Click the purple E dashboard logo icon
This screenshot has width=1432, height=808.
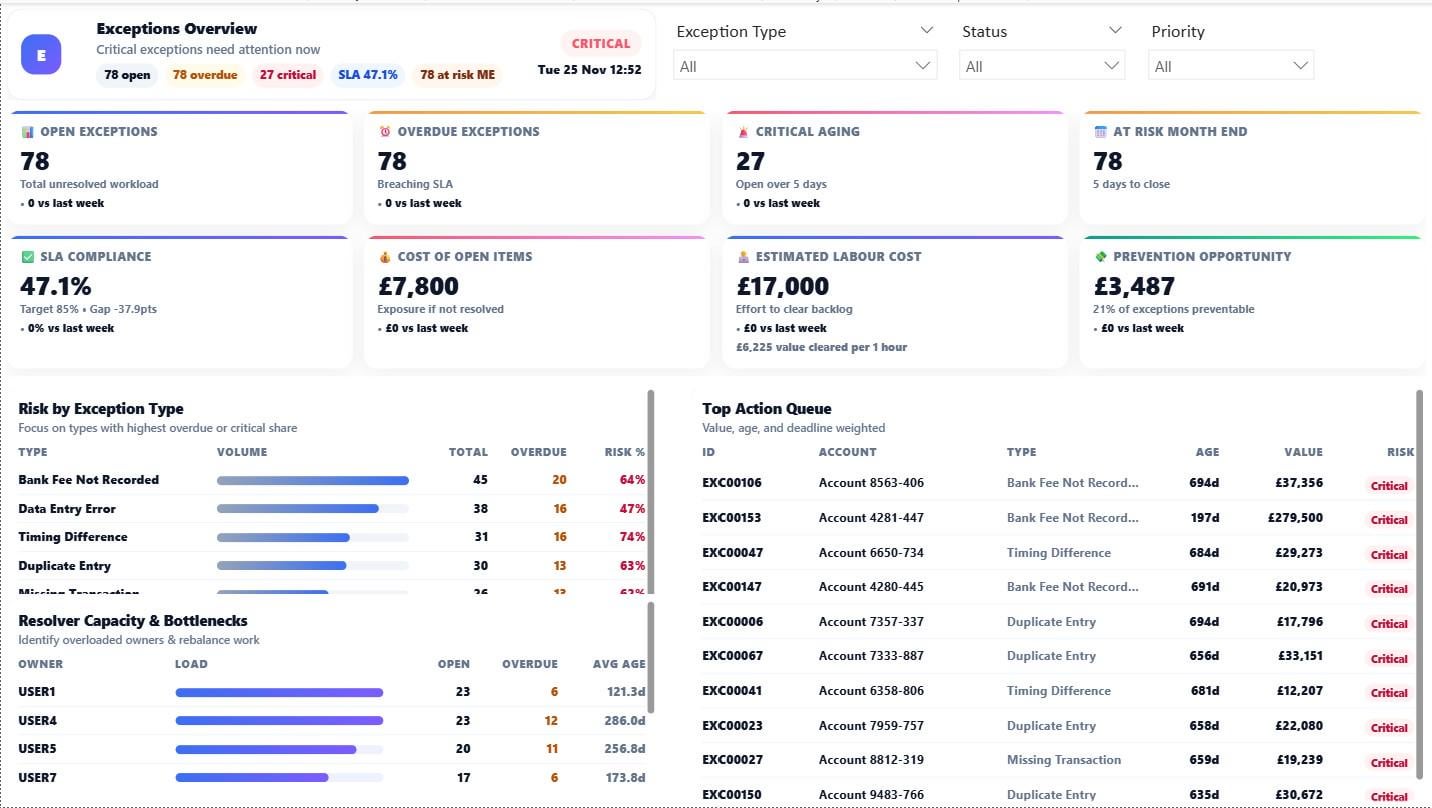[41, 55]
